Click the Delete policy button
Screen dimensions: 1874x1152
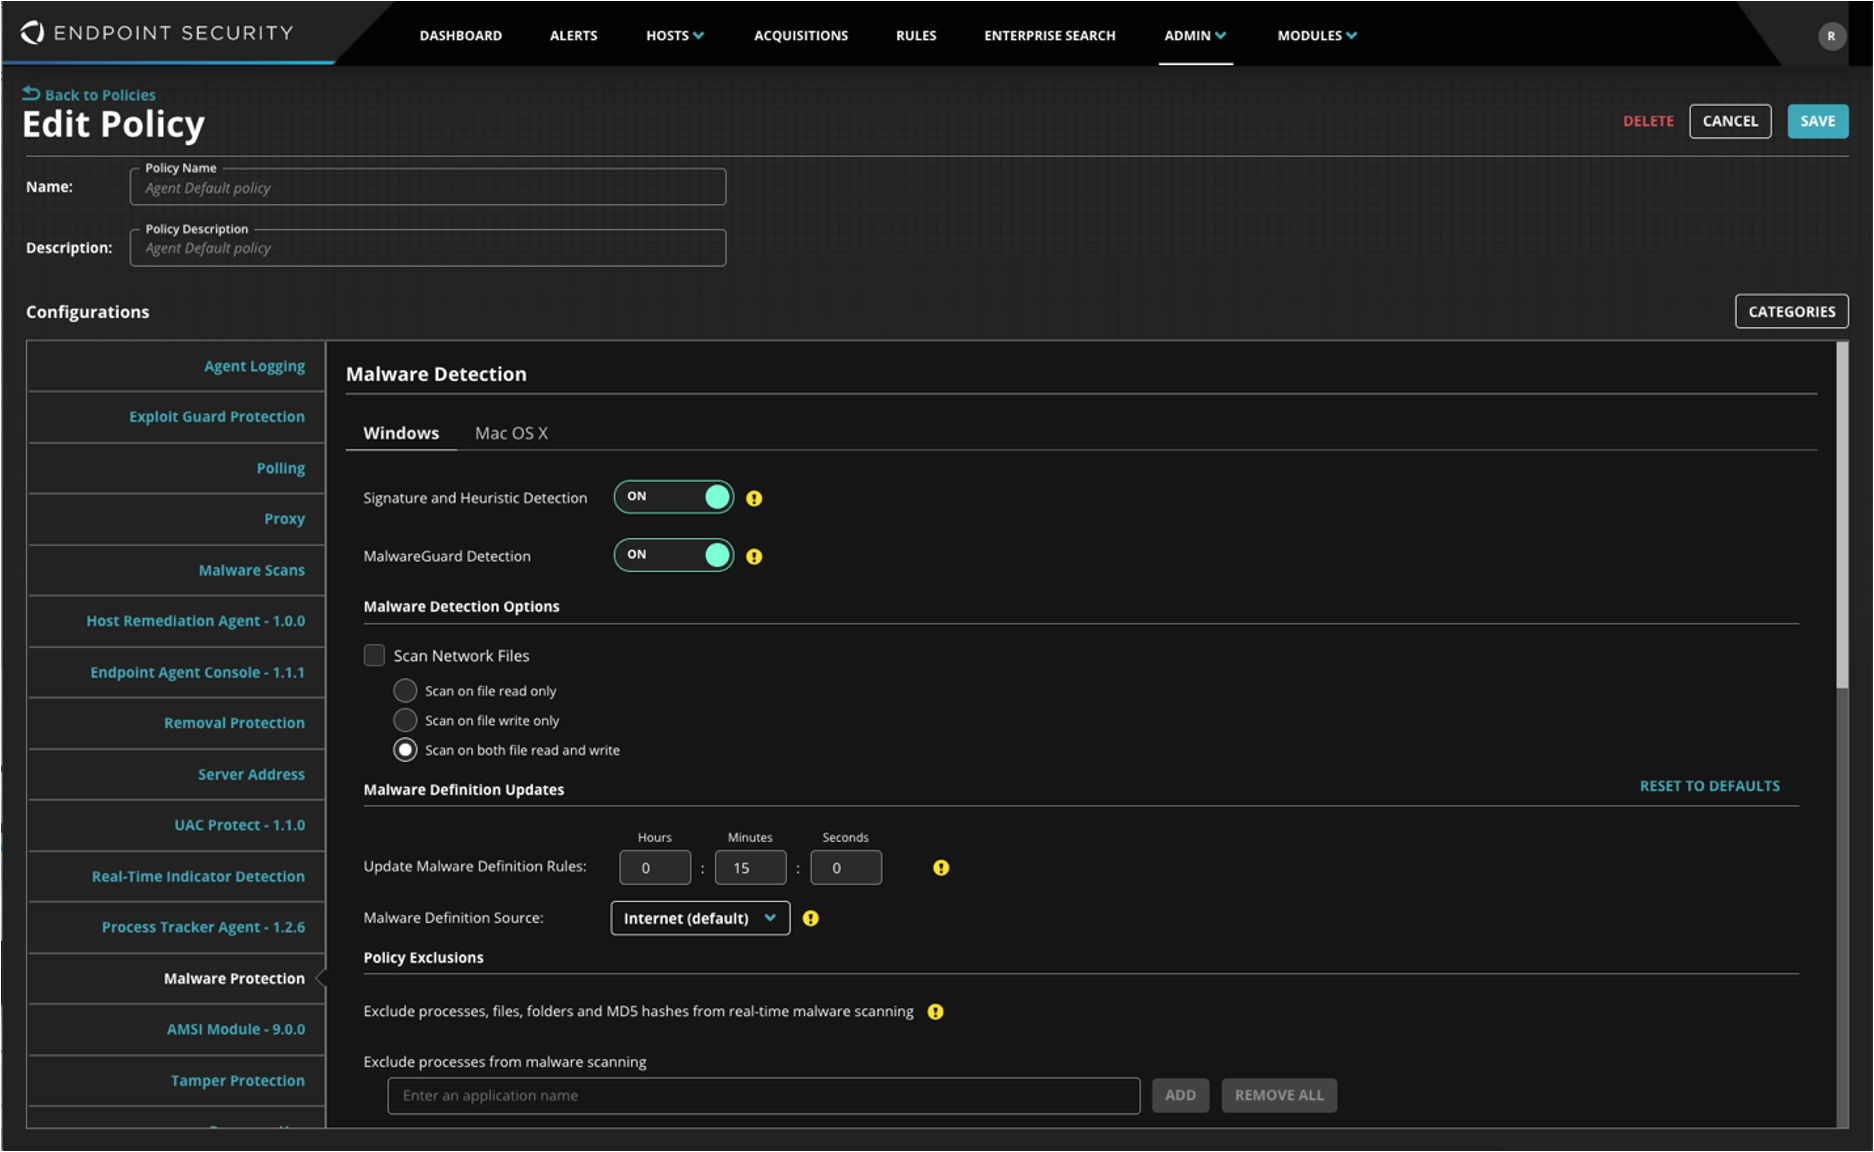[x=1648, y=121]
